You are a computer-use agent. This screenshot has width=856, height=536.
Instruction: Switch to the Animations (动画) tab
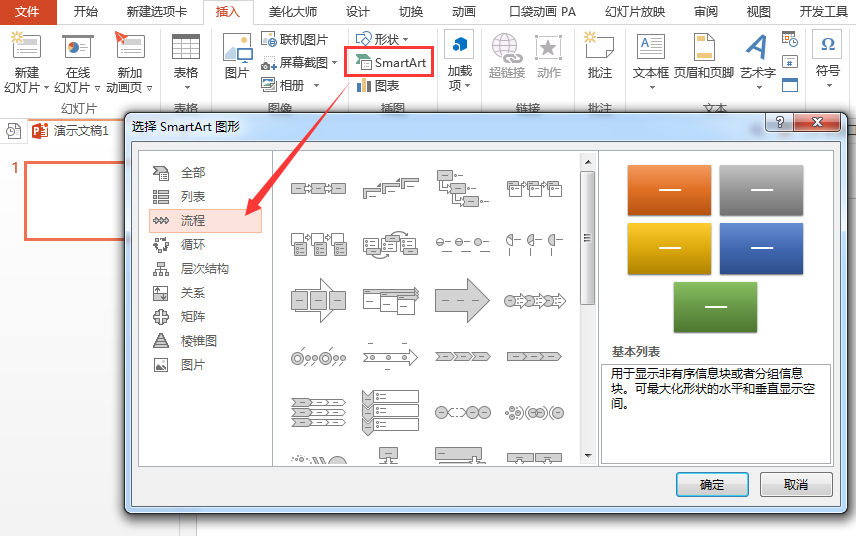pos(463,11)
